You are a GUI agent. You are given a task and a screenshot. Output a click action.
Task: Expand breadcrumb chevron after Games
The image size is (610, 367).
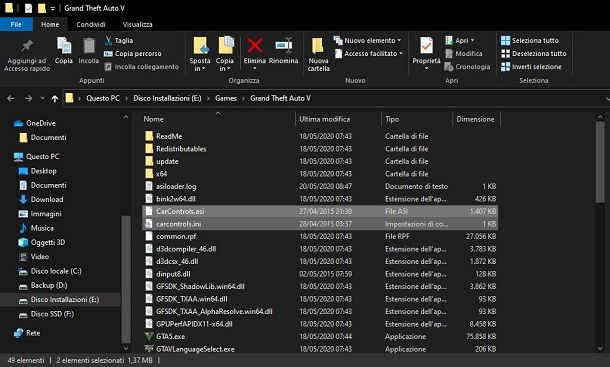(x=244, y=99)
